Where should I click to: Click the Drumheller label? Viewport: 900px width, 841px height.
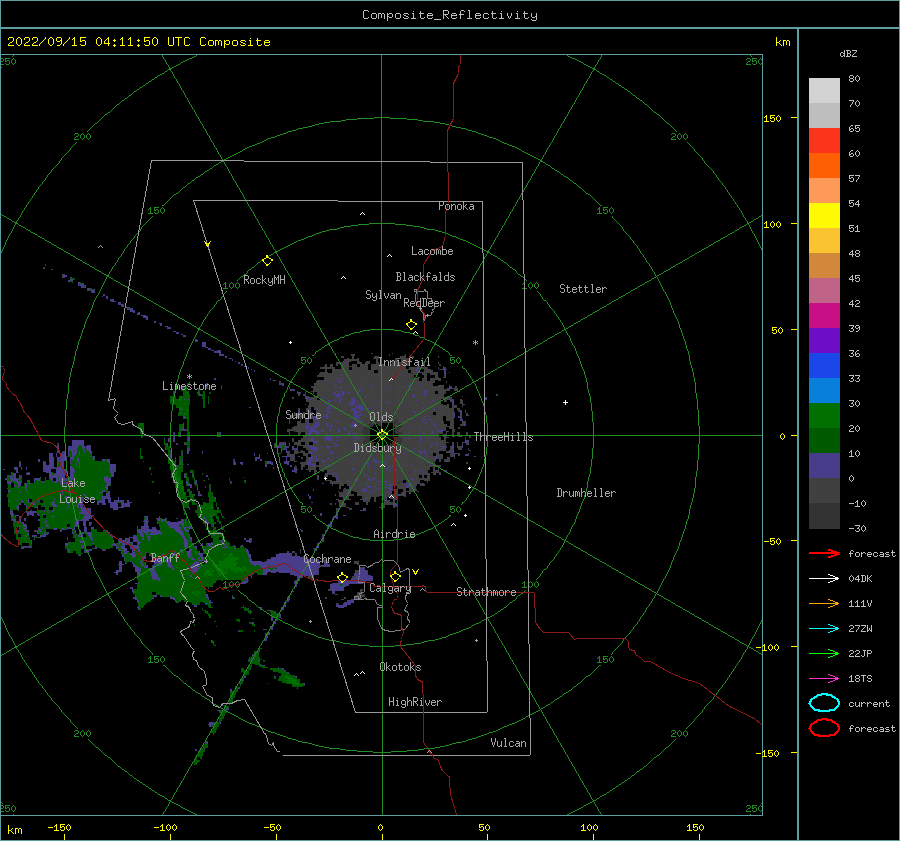[586, 493]
